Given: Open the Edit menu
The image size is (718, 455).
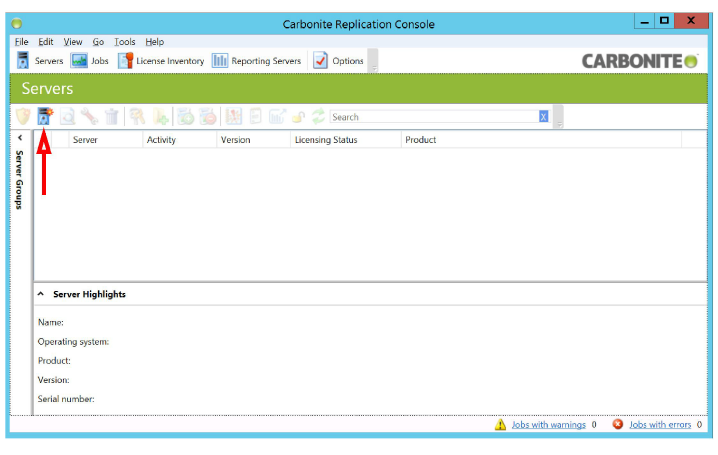Looking at the screenshot, I should [45, 42].
